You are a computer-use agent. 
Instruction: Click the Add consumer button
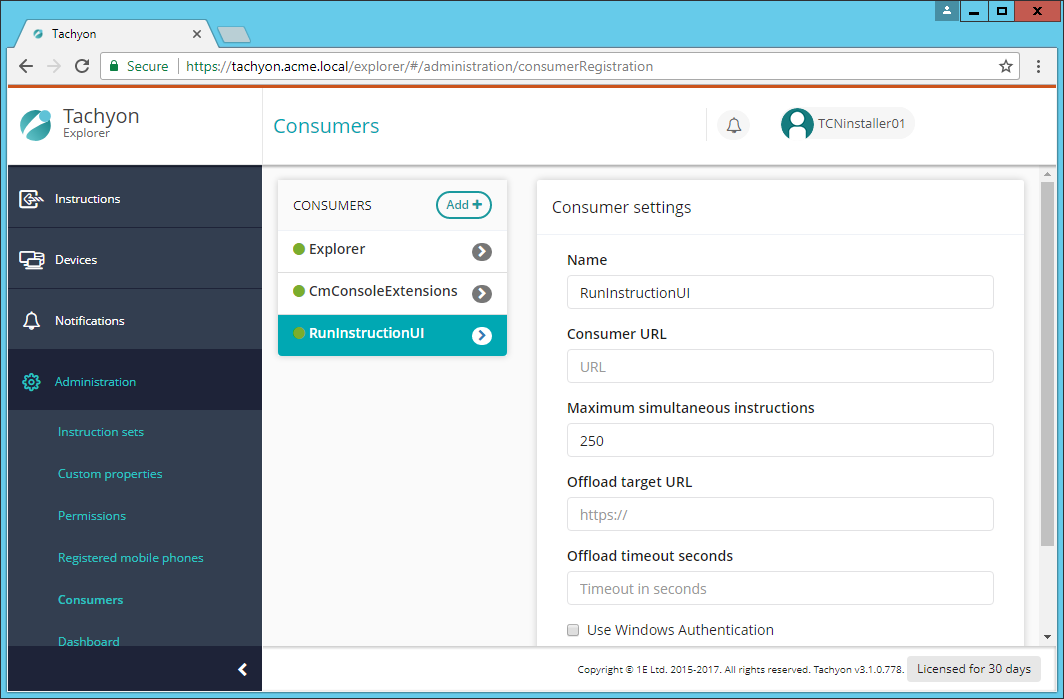(463, 205)
